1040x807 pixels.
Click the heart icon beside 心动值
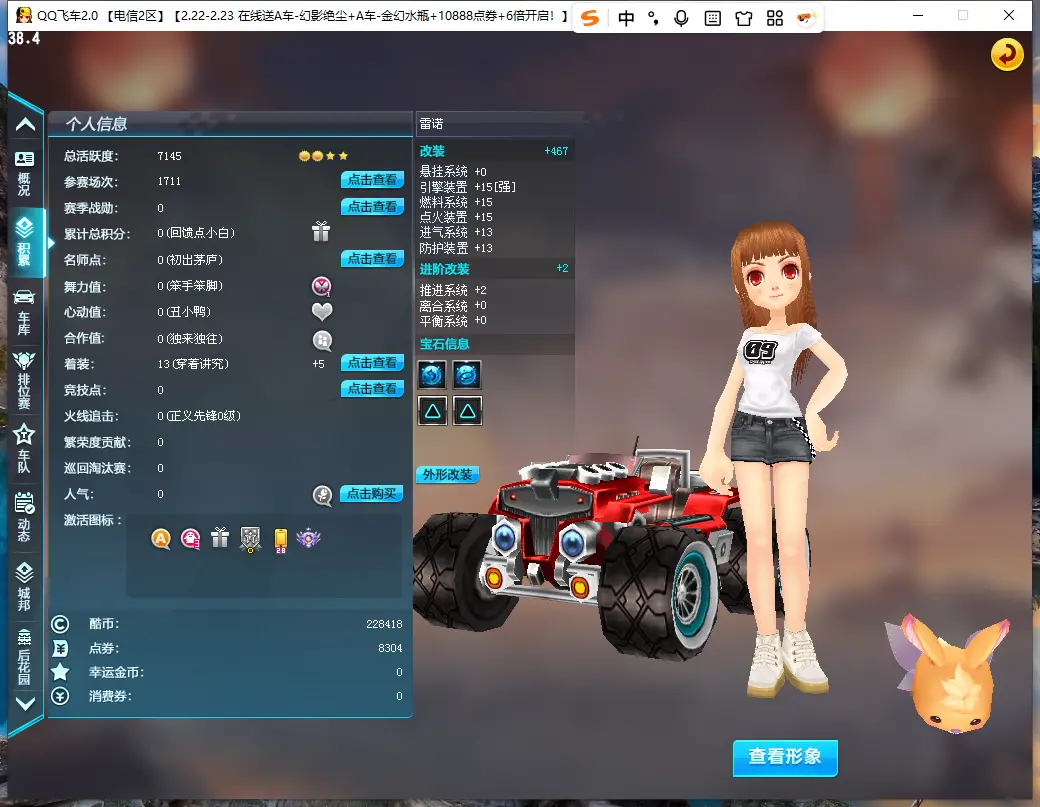[x=322, y=311]
